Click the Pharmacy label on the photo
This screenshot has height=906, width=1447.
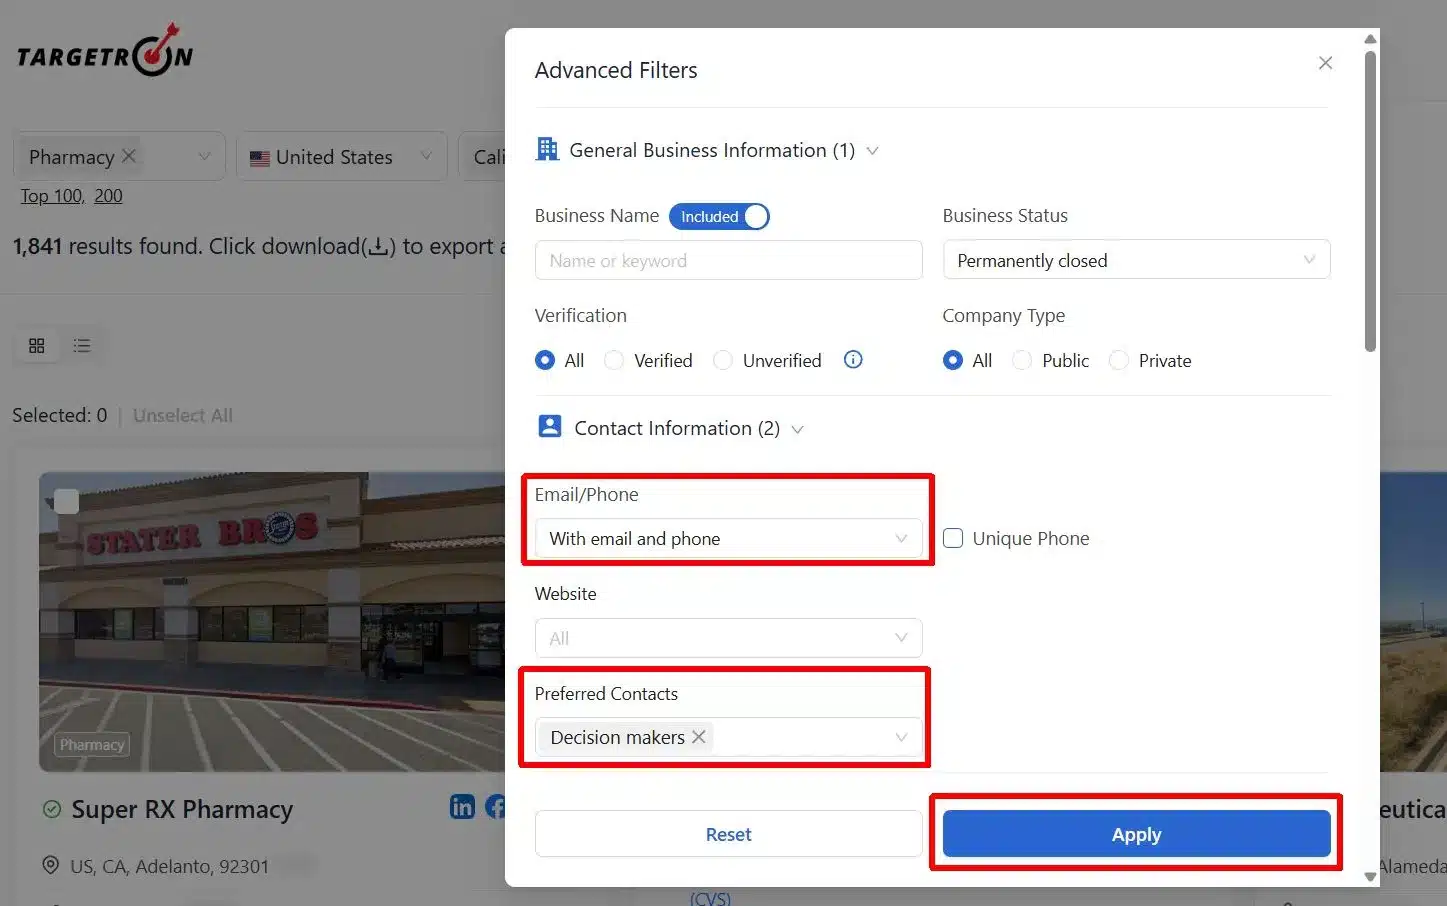point(92,745)
